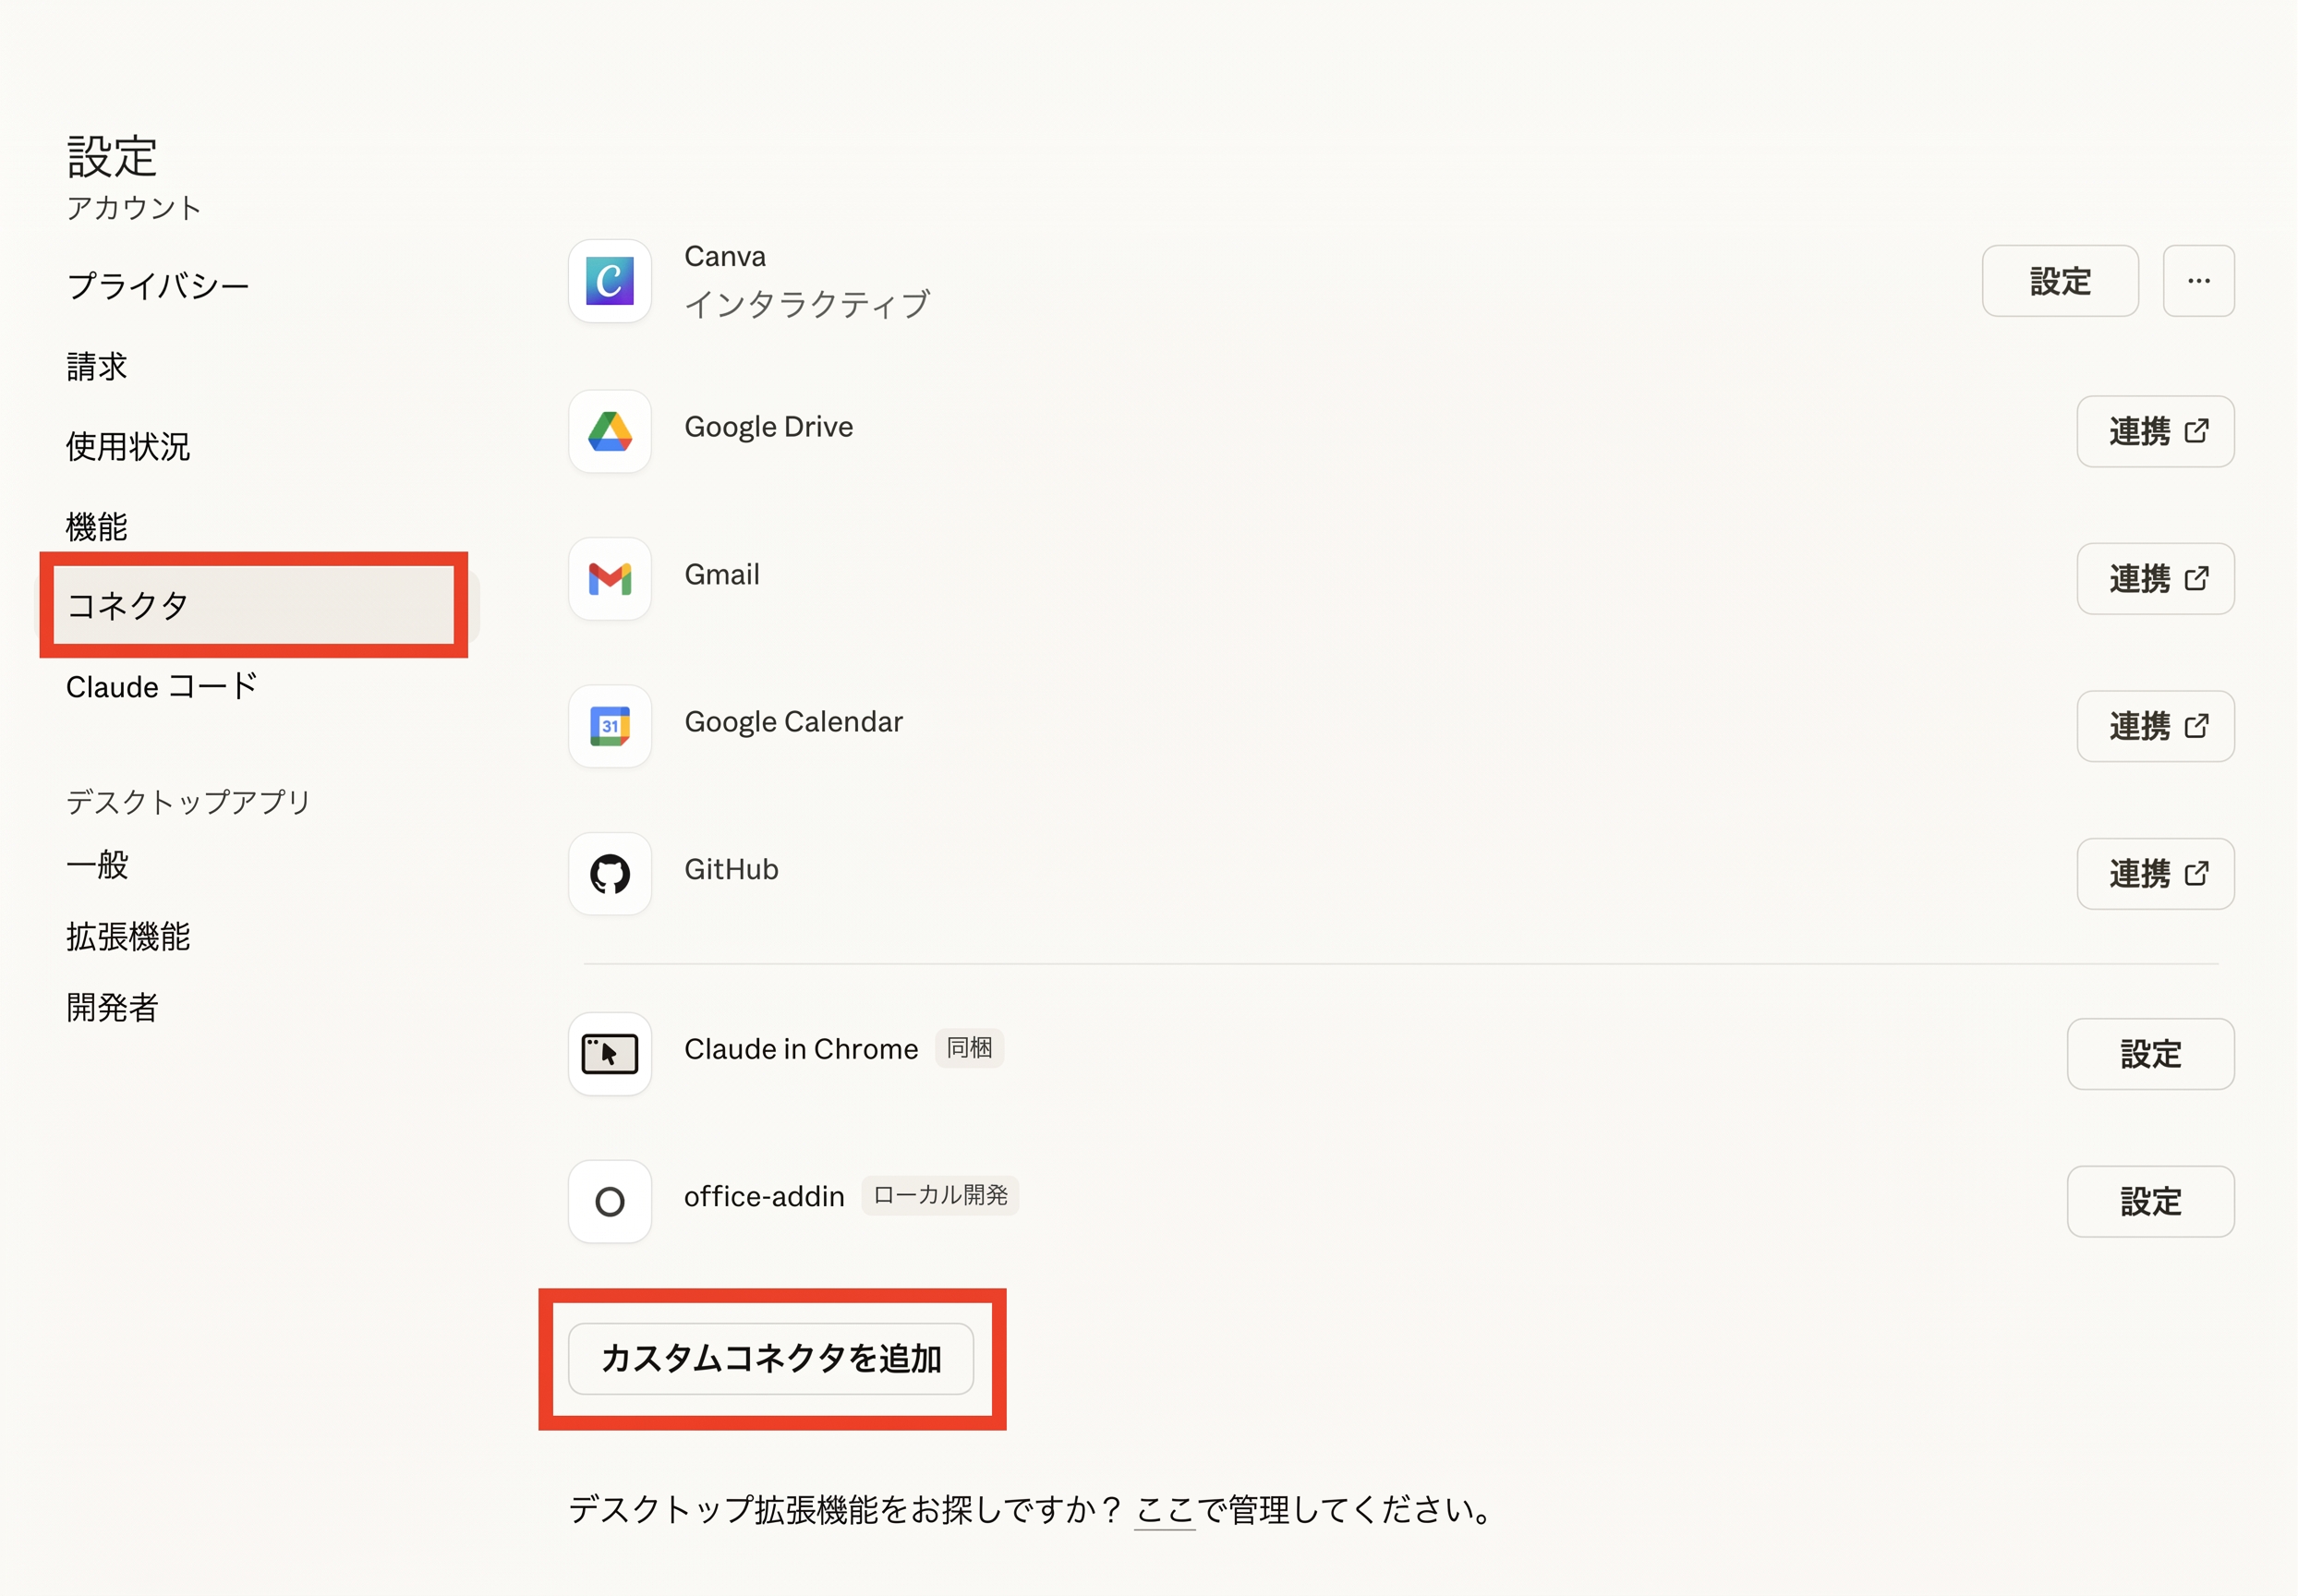Click the Google Calendar connector name
The height and width of the screenshot is (1596, 2298).
click(794, 722)
